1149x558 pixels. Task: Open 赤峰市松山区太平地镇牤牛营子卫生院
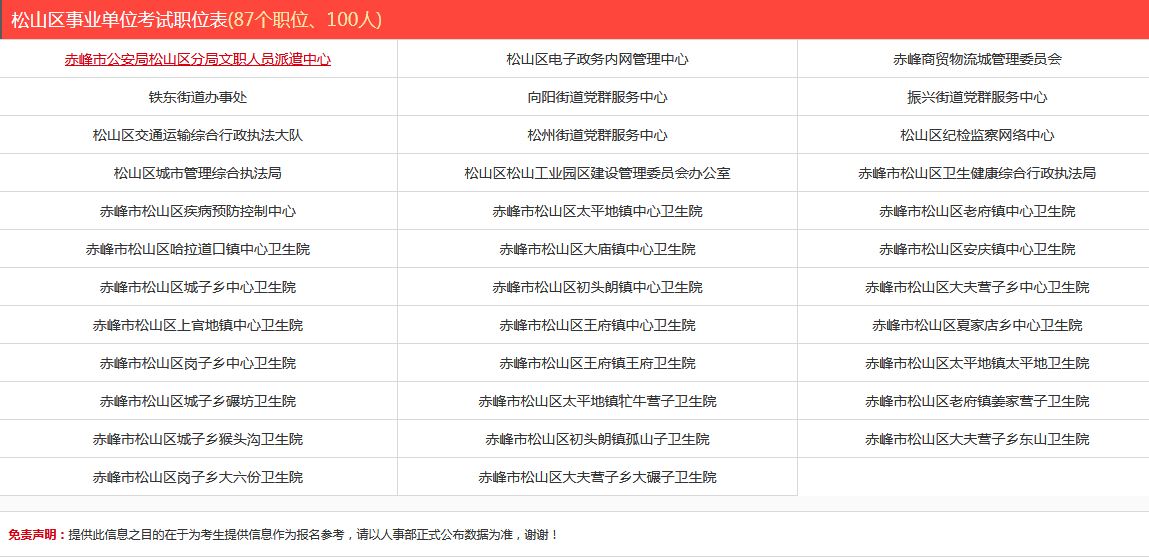click(597, 402)
